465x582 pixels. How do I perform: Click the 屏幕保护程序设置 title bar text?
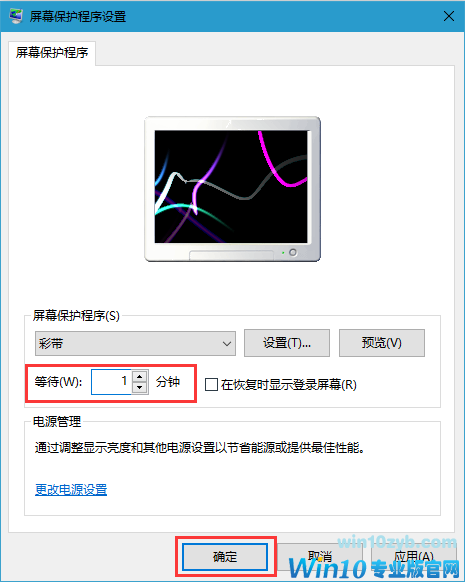pos(78,17)
